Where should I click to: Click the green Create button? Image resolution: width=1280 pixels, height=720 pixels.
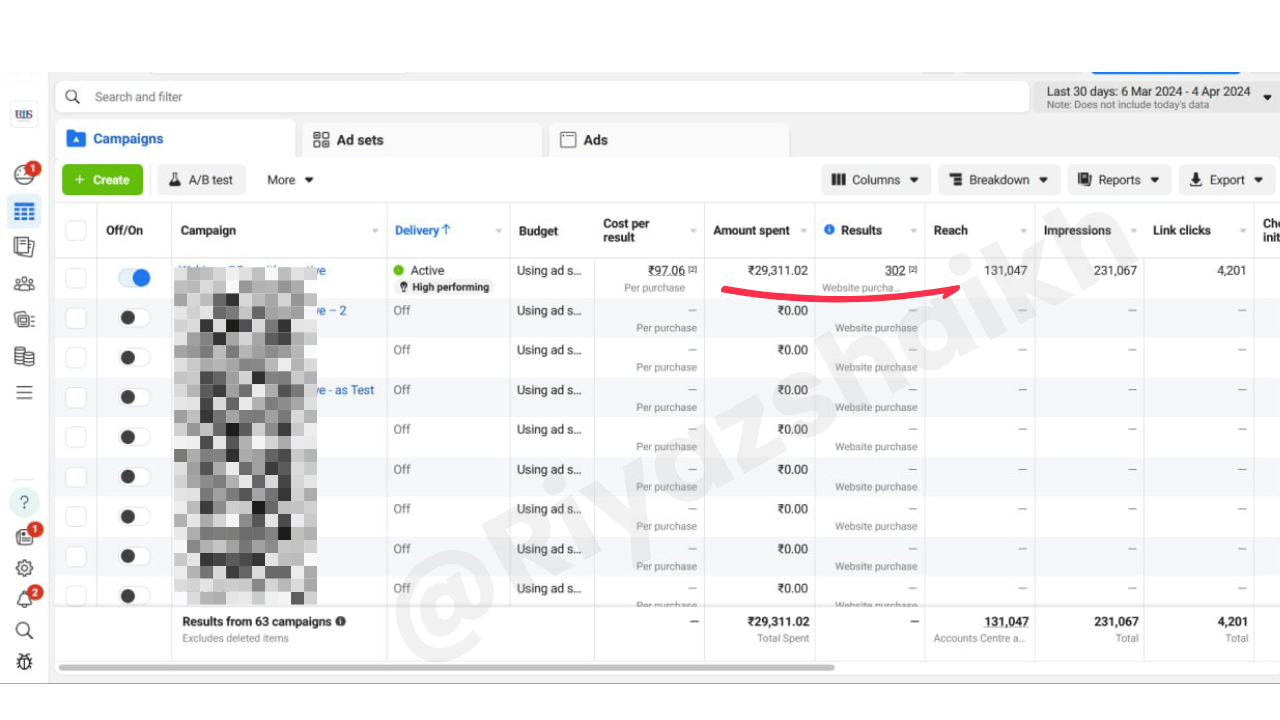point(102,180)
